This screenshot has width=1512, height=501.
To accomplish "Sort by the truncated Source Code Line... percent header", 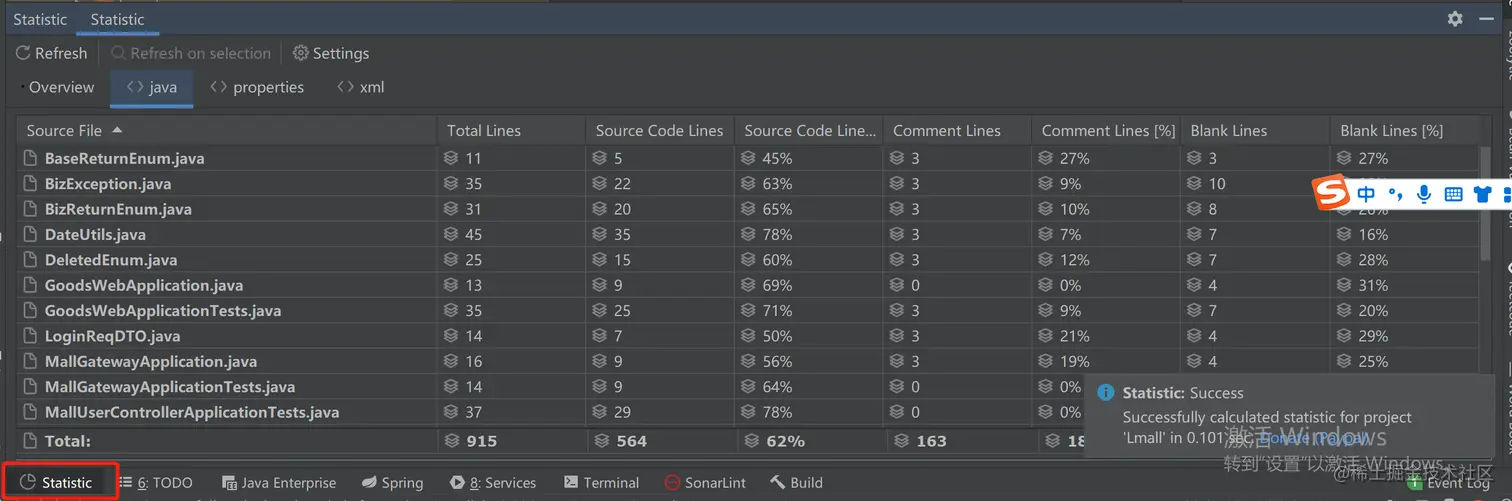I will pyautogui.click(x=809, y=130).
